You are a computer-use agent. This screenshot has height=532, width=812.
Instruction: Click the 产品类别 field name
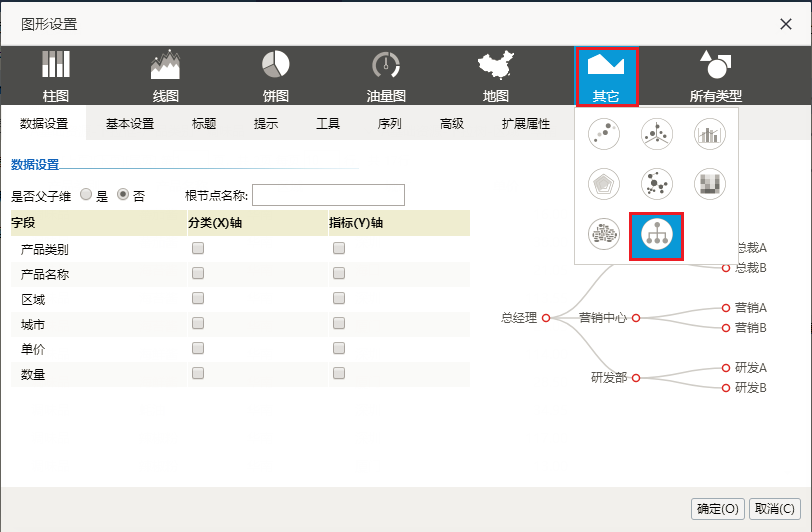tap(45, 249)
